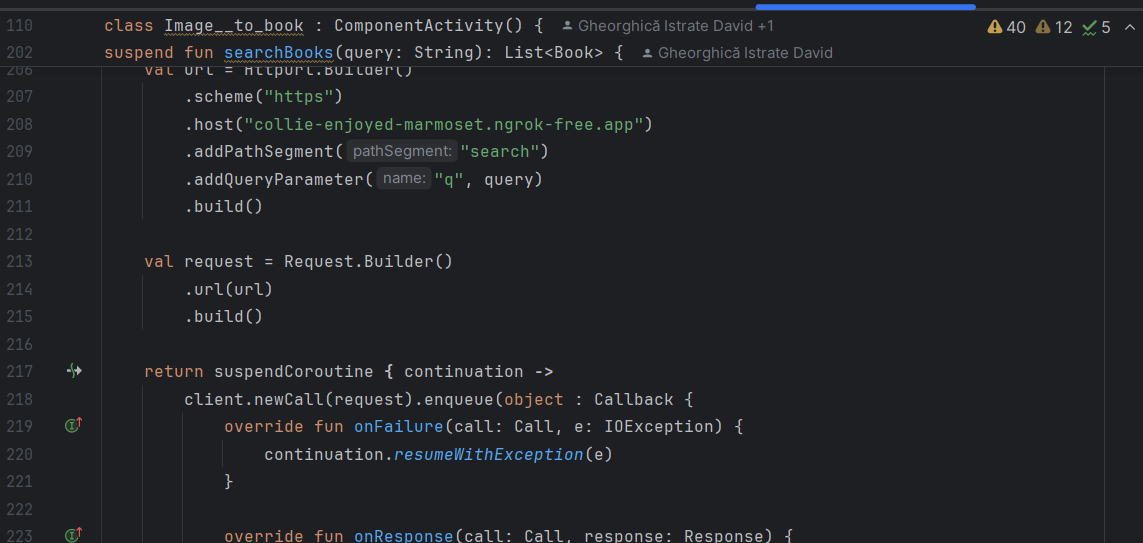Viewport: 1143px width, 543px height.
Task: Click the suspendCoroutine keyword
Action: tap(294, 372)
